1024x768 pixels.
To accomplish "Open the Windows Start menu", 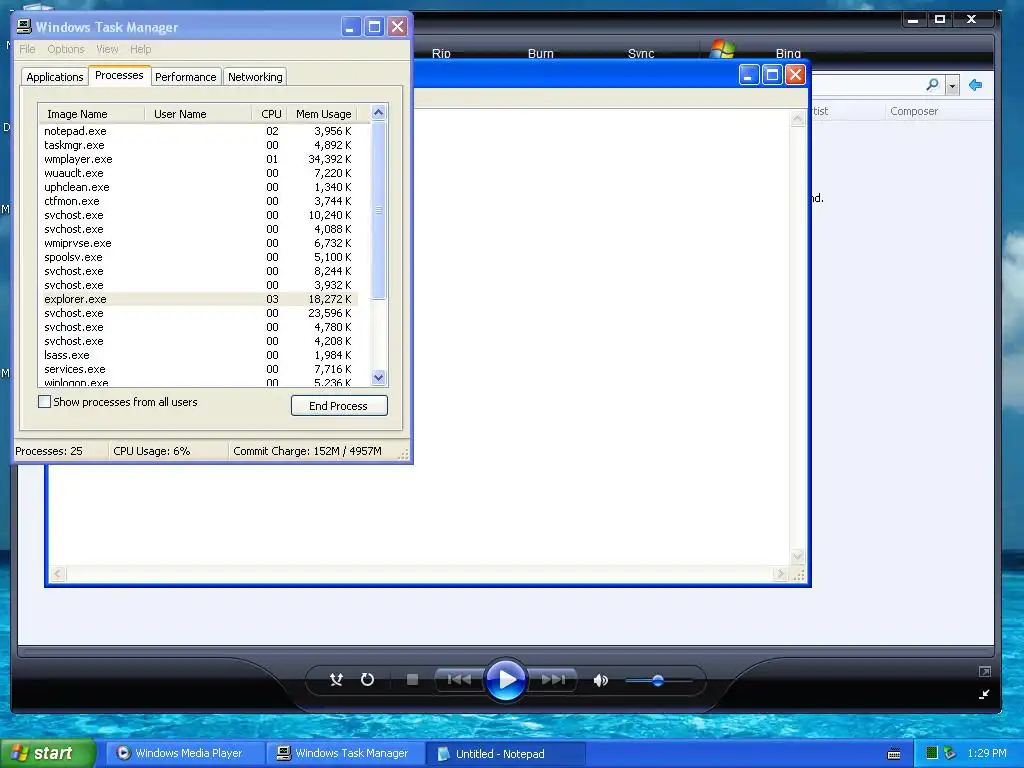I will tap(48, 754).
